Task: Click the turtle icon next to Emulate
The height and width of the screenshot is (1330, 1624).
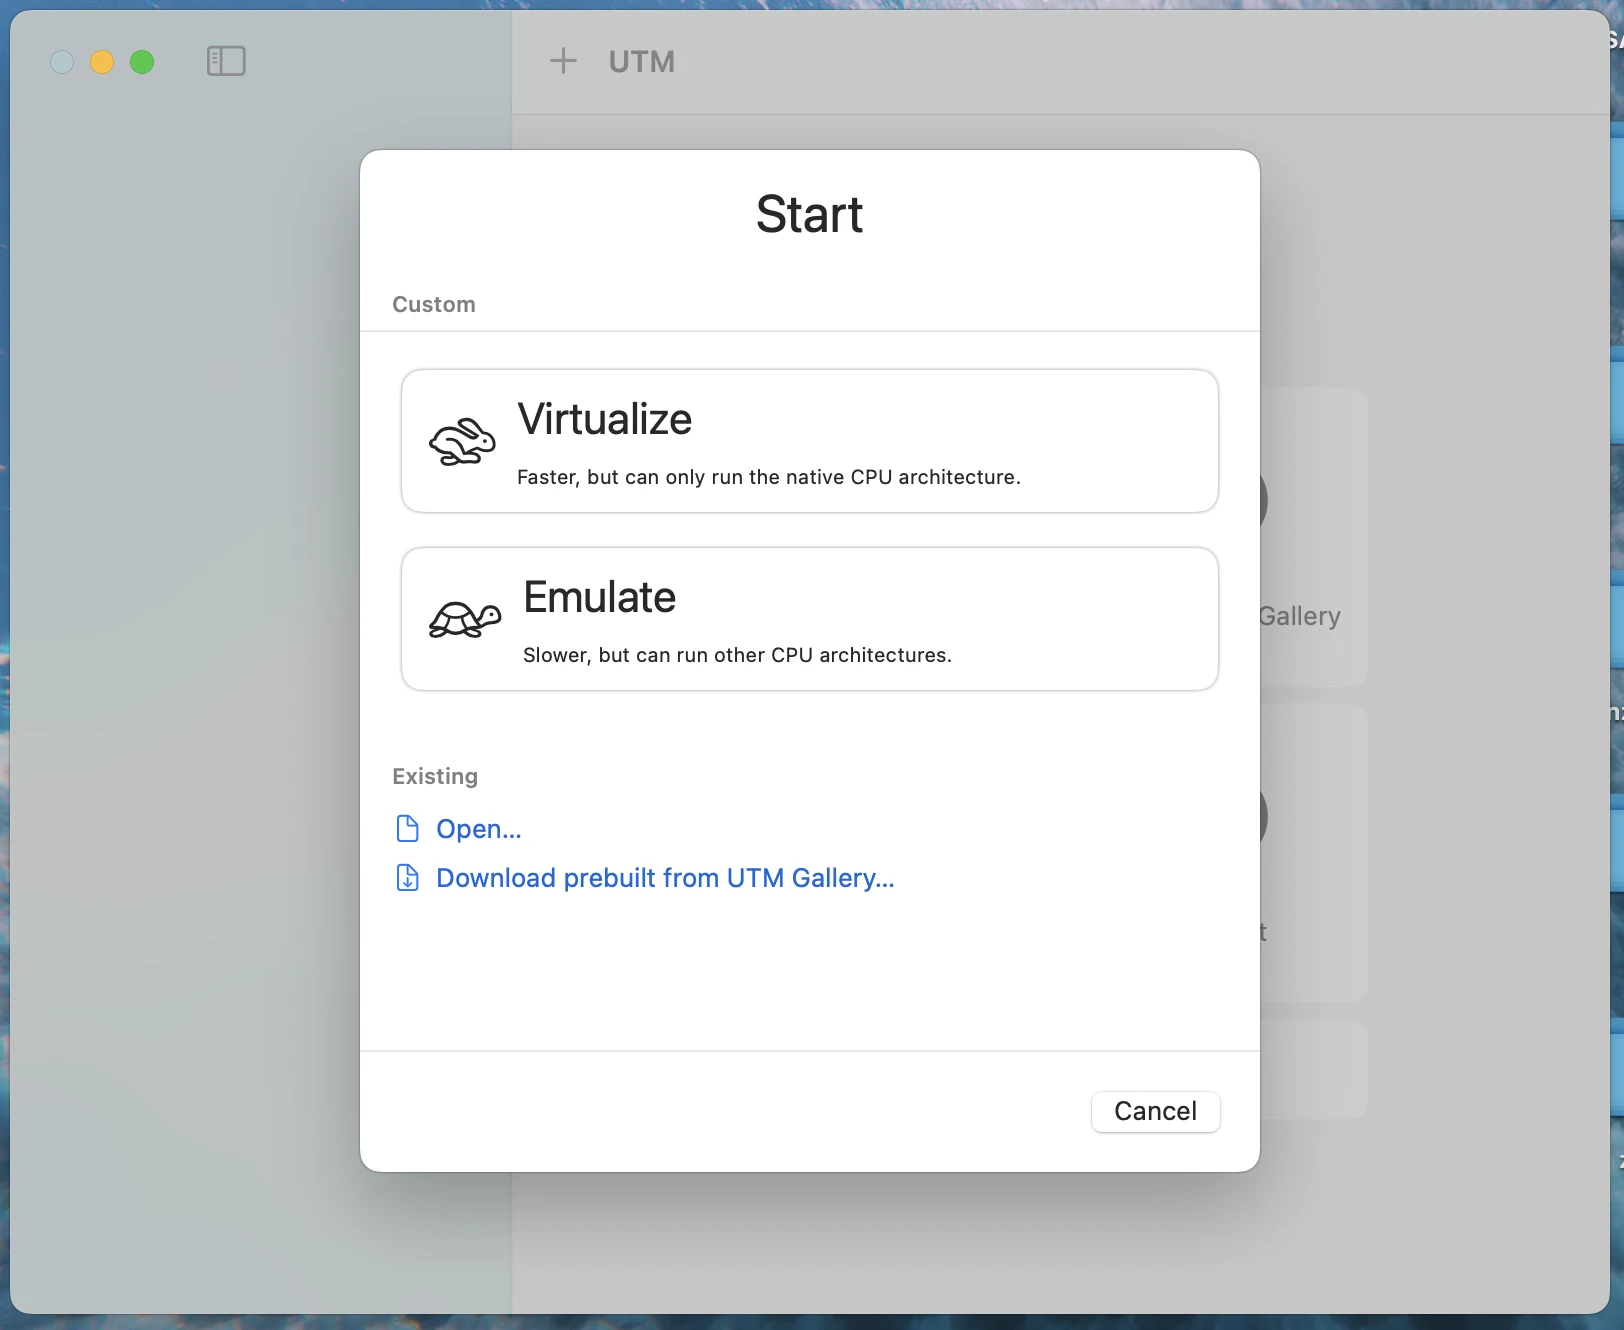Action: 465,619
